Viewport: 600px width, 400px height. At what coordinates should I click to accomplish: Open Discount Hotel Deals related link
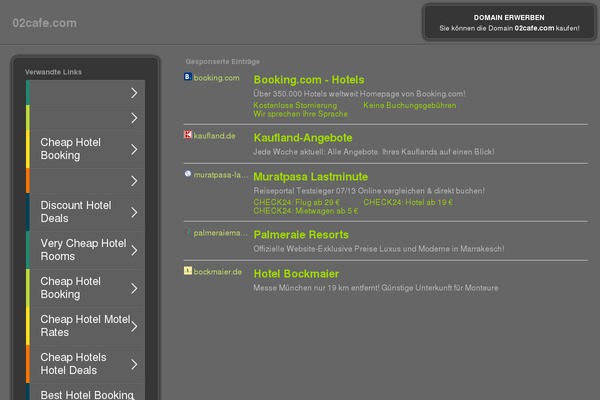85,212
